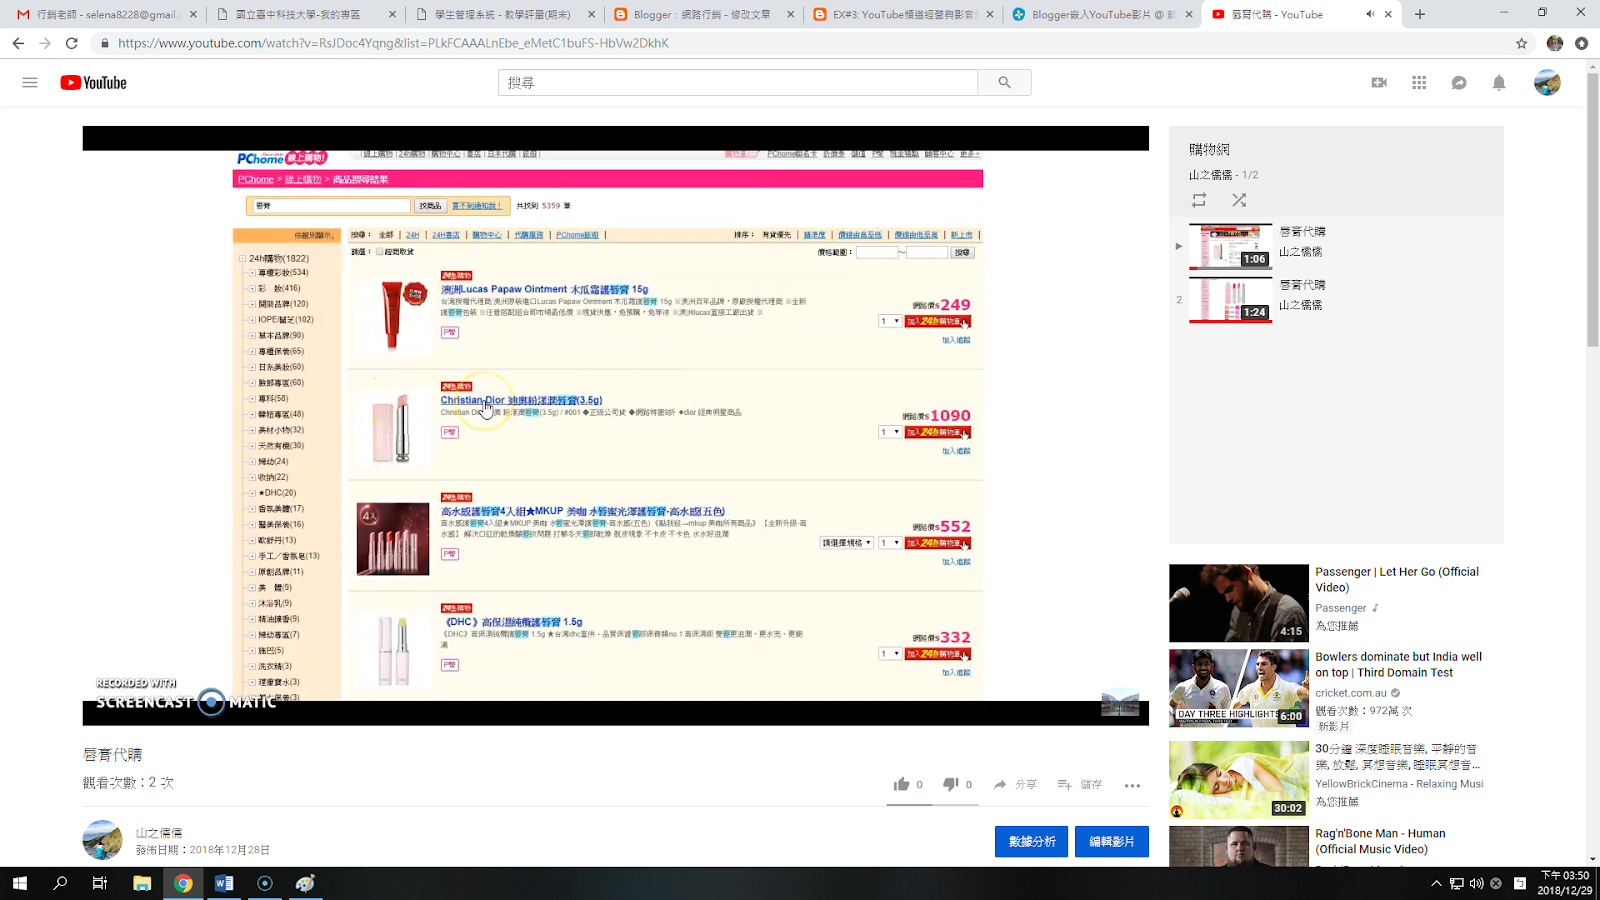Screen dimensions: 1600x900
Task: Click the save to playlist button
Action: point(1080,784)
